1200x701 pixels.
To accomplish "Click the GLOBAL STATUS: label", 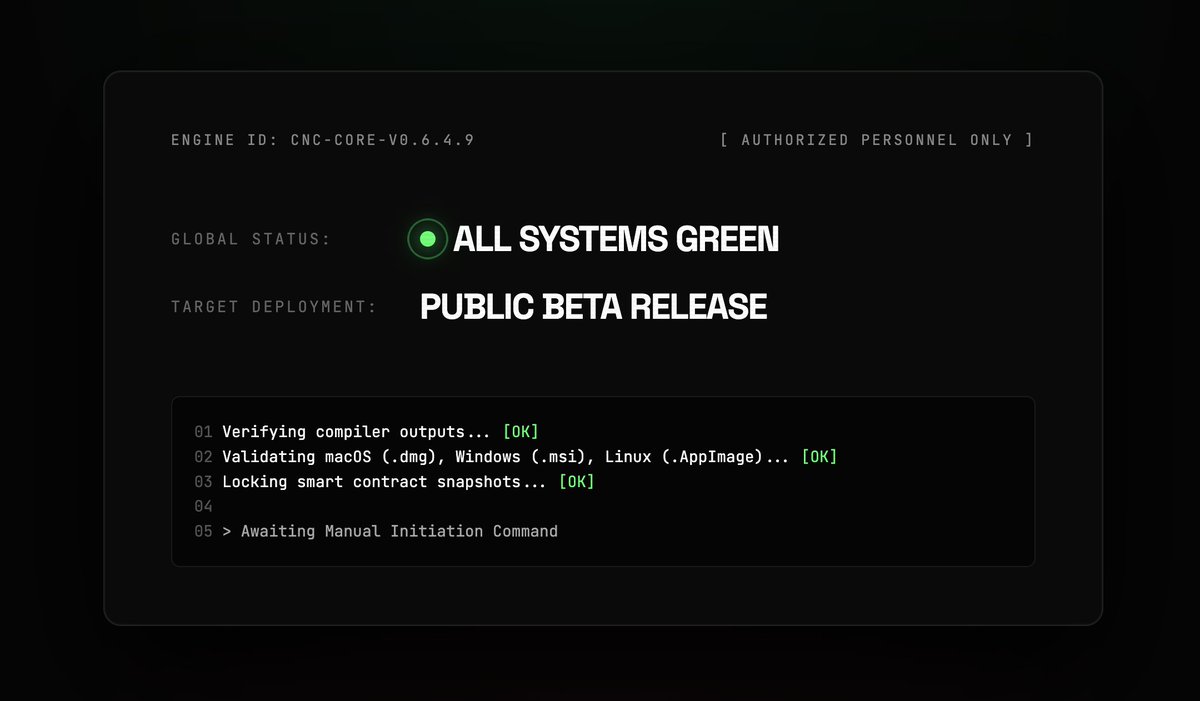I will pos(251,239).
